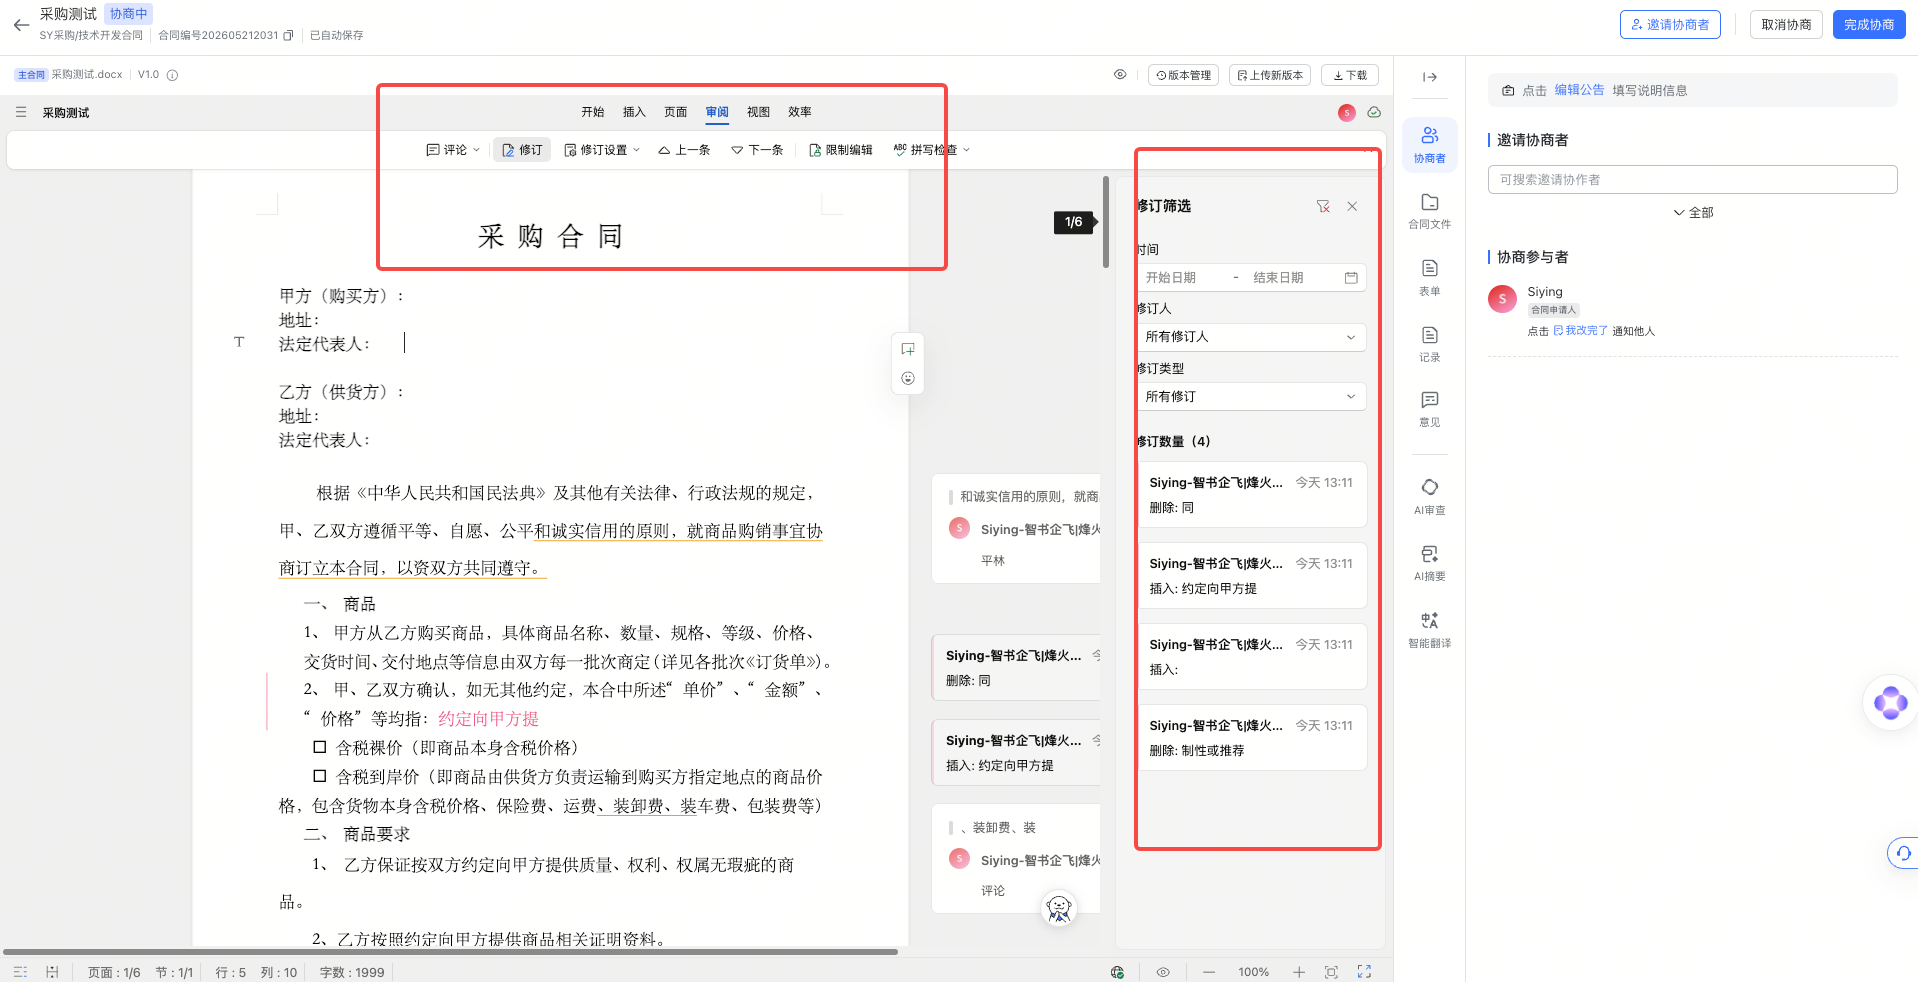The width and height of the screenshot is (1918, 982).
Task: Click the red S user avatar in the editor header
Action: point(1347,112)
